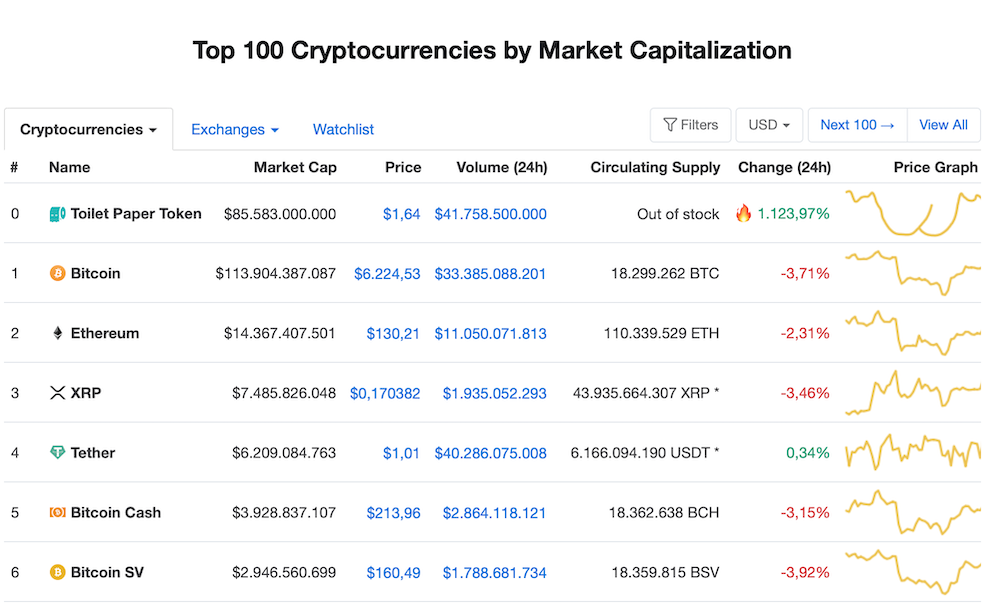Sort by Volume (24h) column header
The height and width of the screenshot is (605, 1000).
point(502,167)
